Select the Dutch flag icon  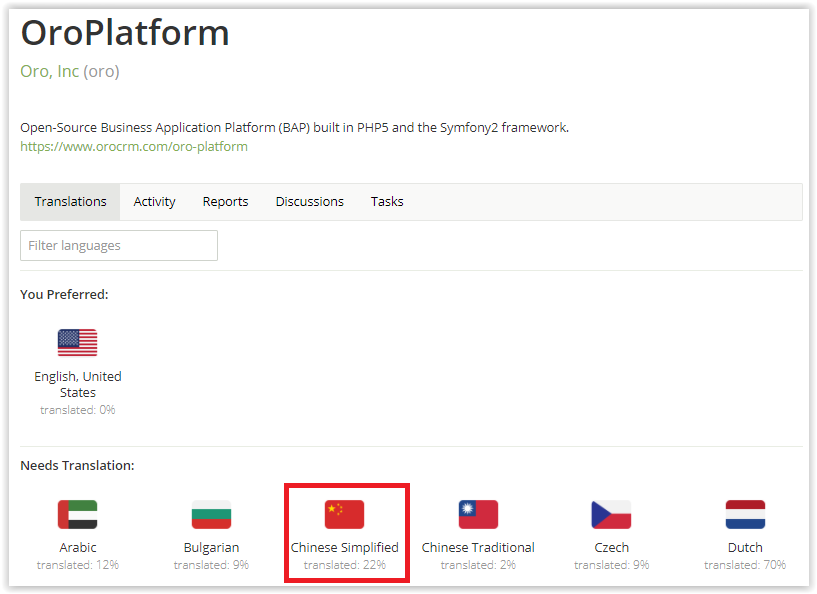[745, 514]
